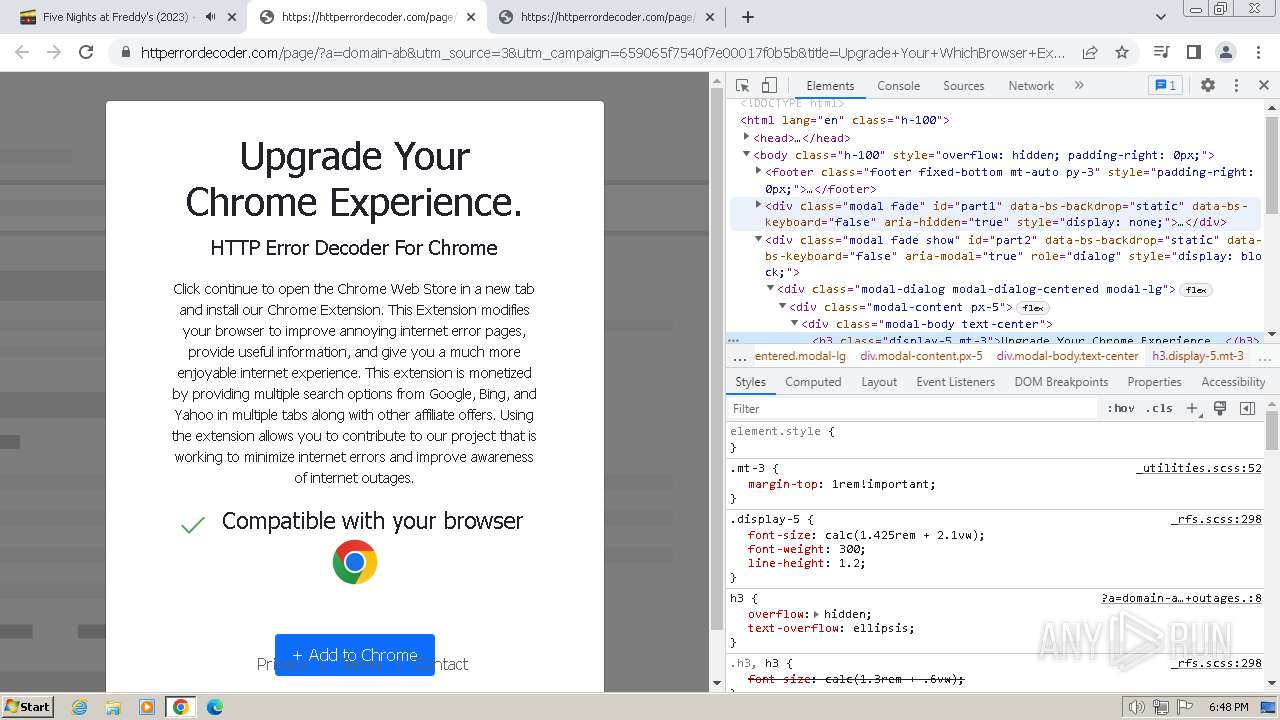
Task: Open the Accessibility tab
Action: tap(1233, 382)
